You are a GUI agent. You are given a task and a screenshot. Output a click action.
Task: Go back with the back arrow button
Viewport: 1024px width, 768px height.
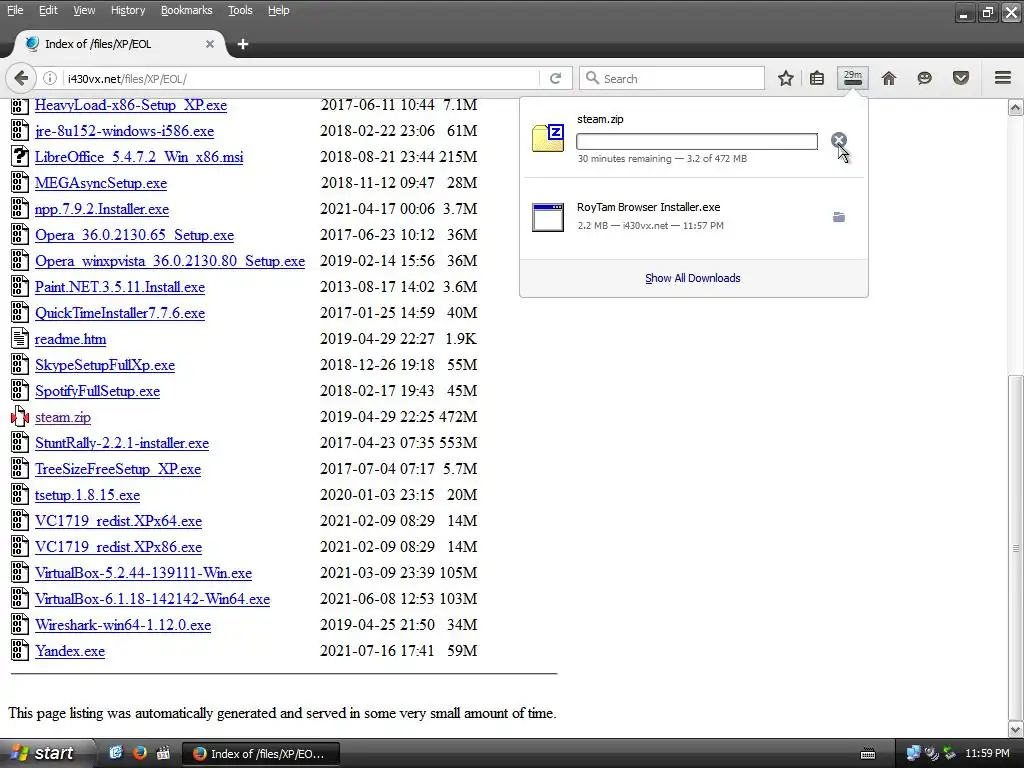pyautogui.click(x=21, y=78)
